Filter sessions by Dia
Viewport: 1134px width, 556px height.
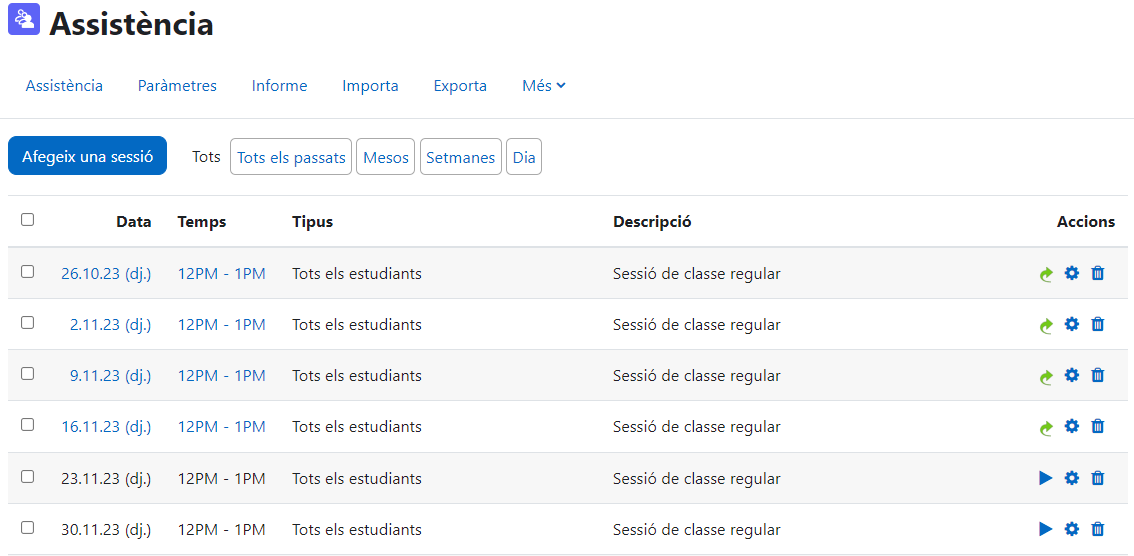coord(524,157)
